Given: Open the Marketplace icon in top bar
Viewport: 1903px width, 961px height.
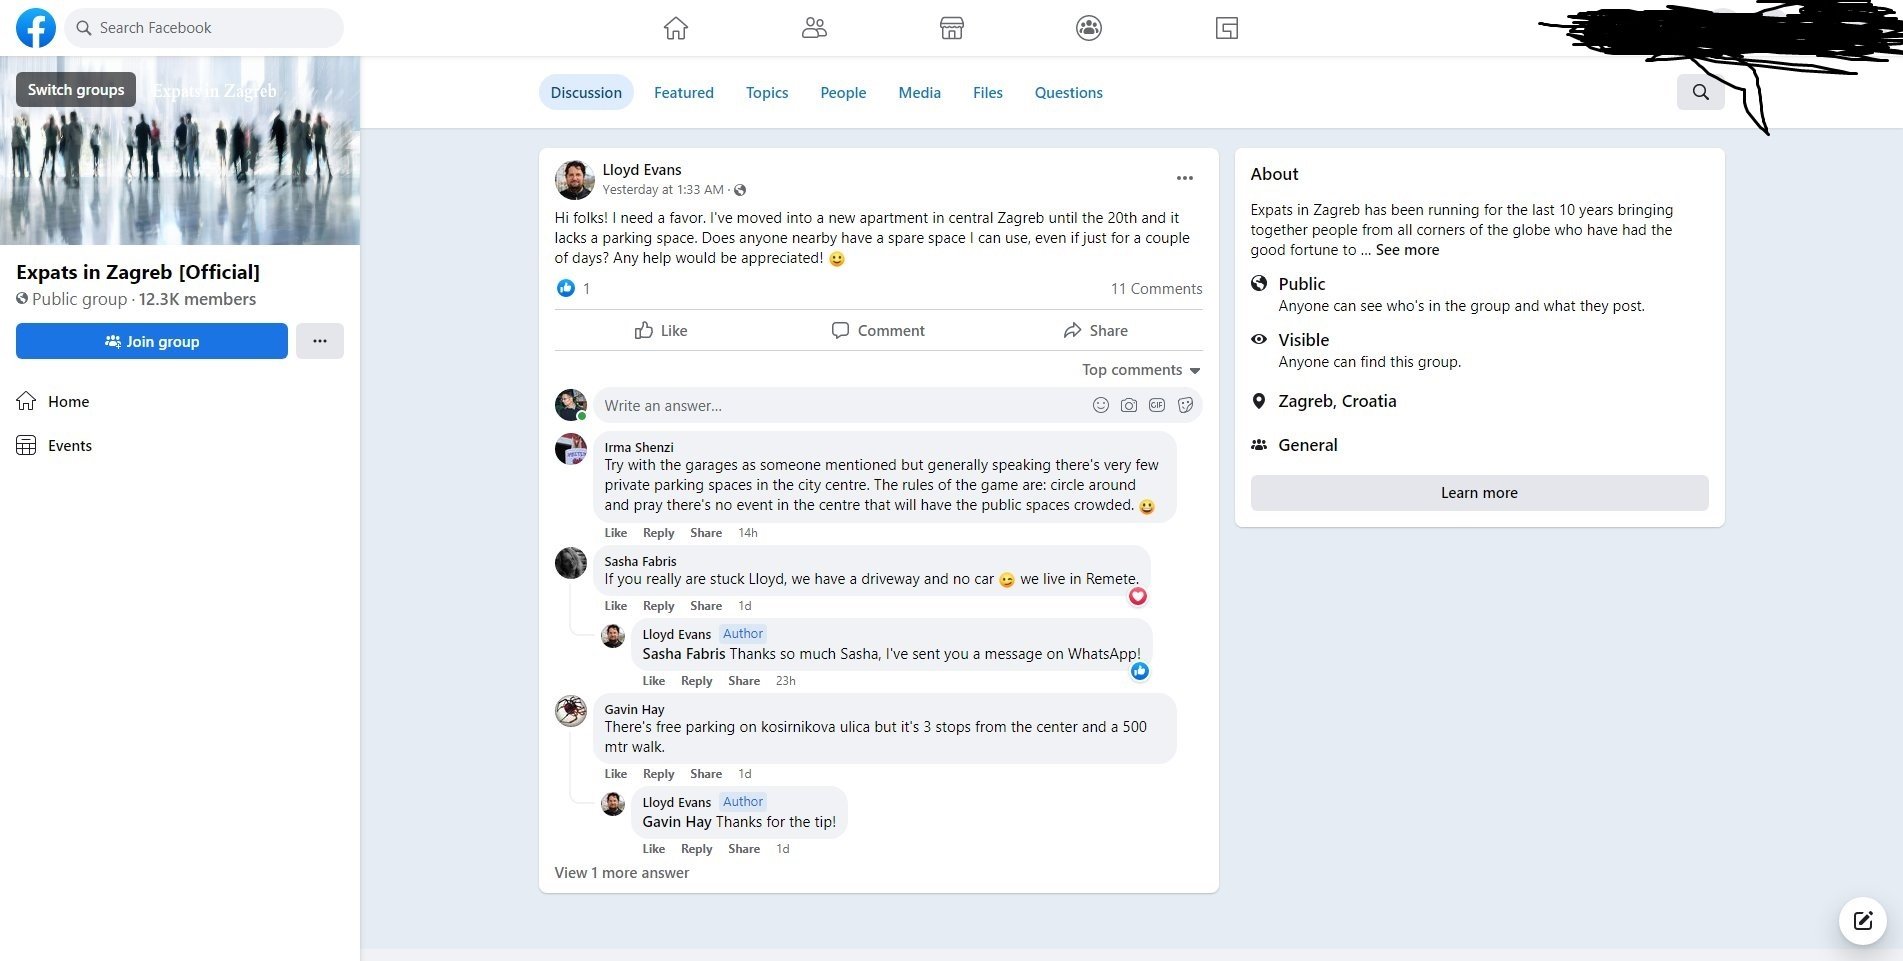Looking at the screenshot, I should point(952,28).
